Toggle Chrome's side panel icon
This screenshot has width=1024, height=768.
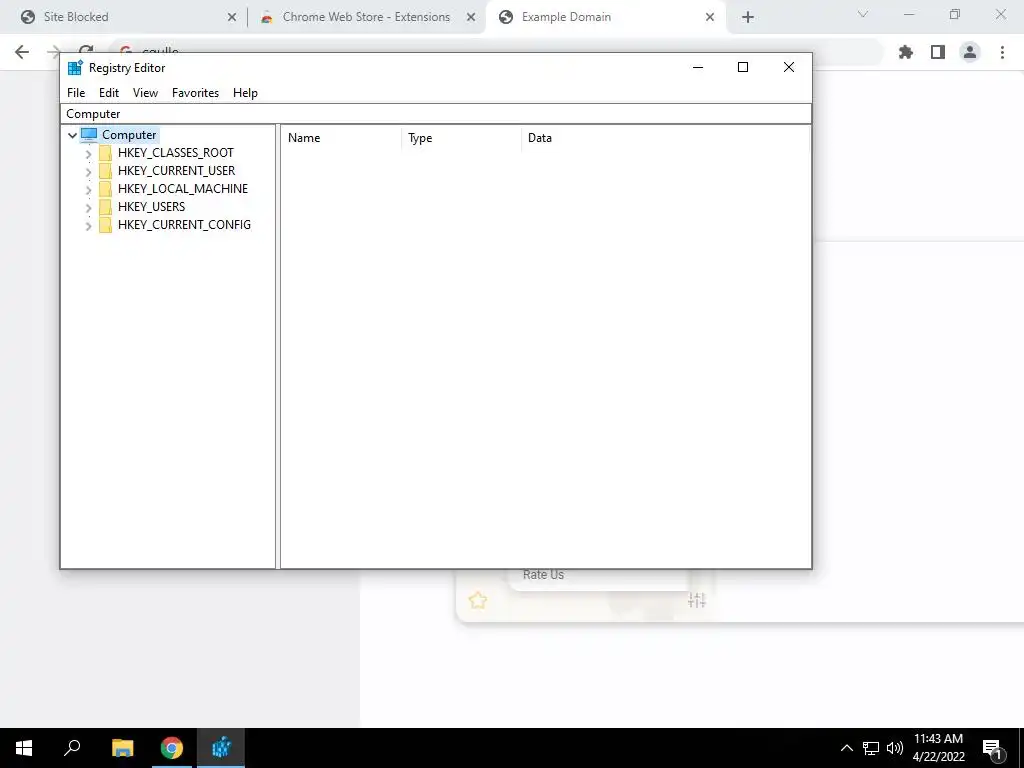click(938, 52)
